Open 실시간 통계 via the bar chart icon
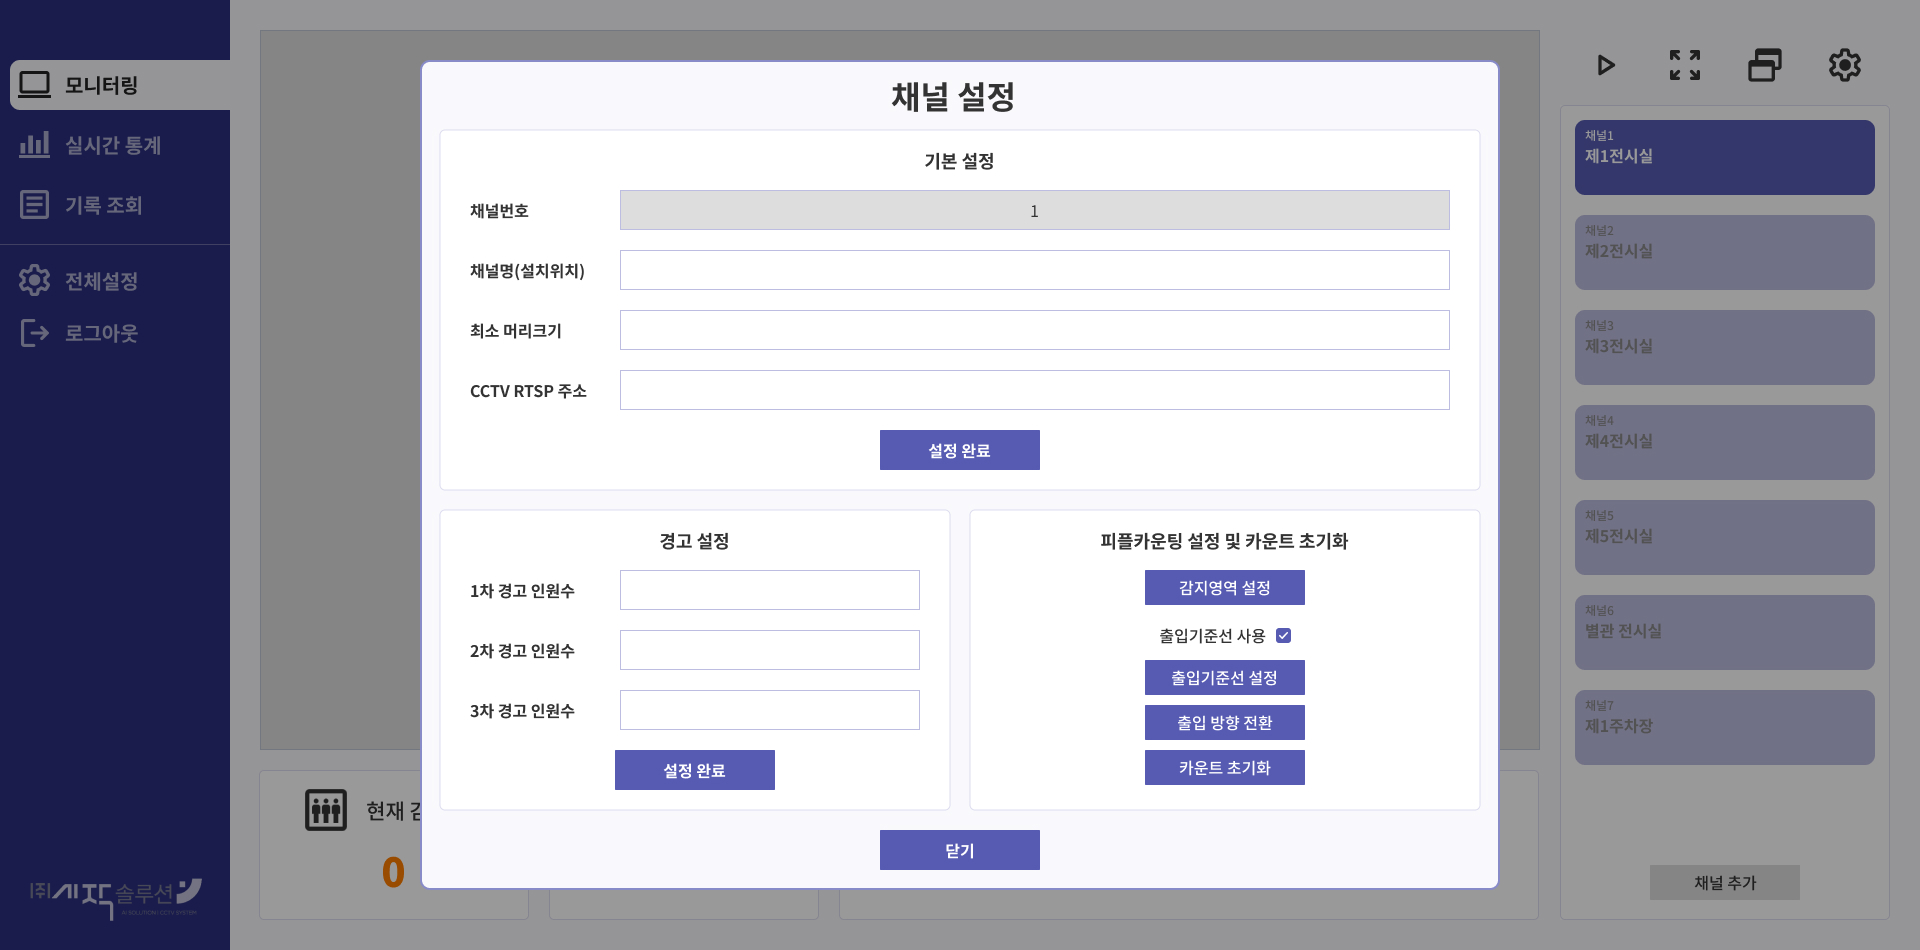The image size is (1920, 950). (36, 145)
